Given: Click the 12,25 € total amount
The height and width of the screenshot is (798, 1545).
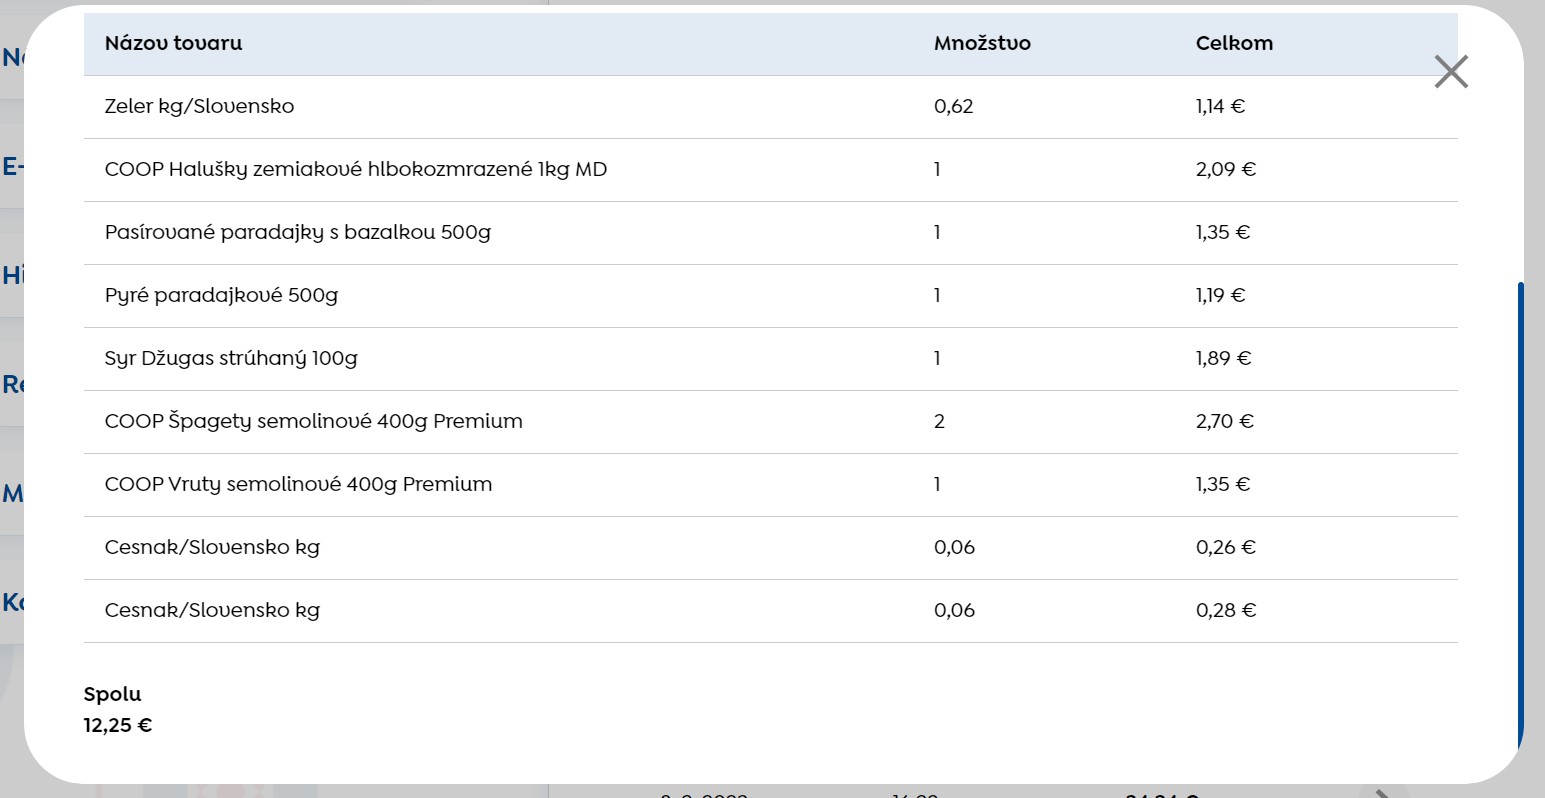Looking at the screenshot, I should point(118,726).
